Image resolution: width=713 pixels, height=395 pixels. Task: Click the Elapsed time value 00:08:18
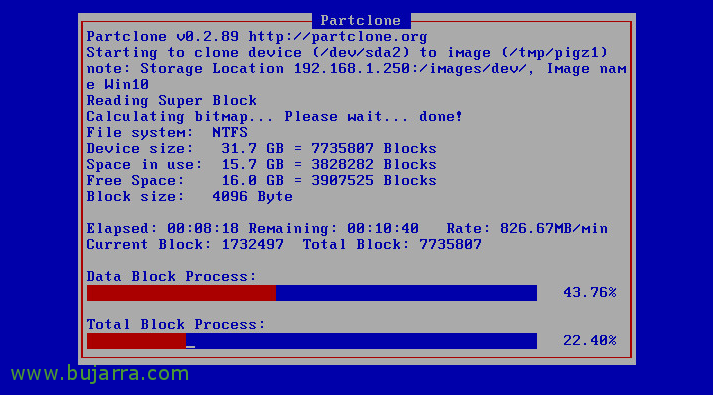203,228
